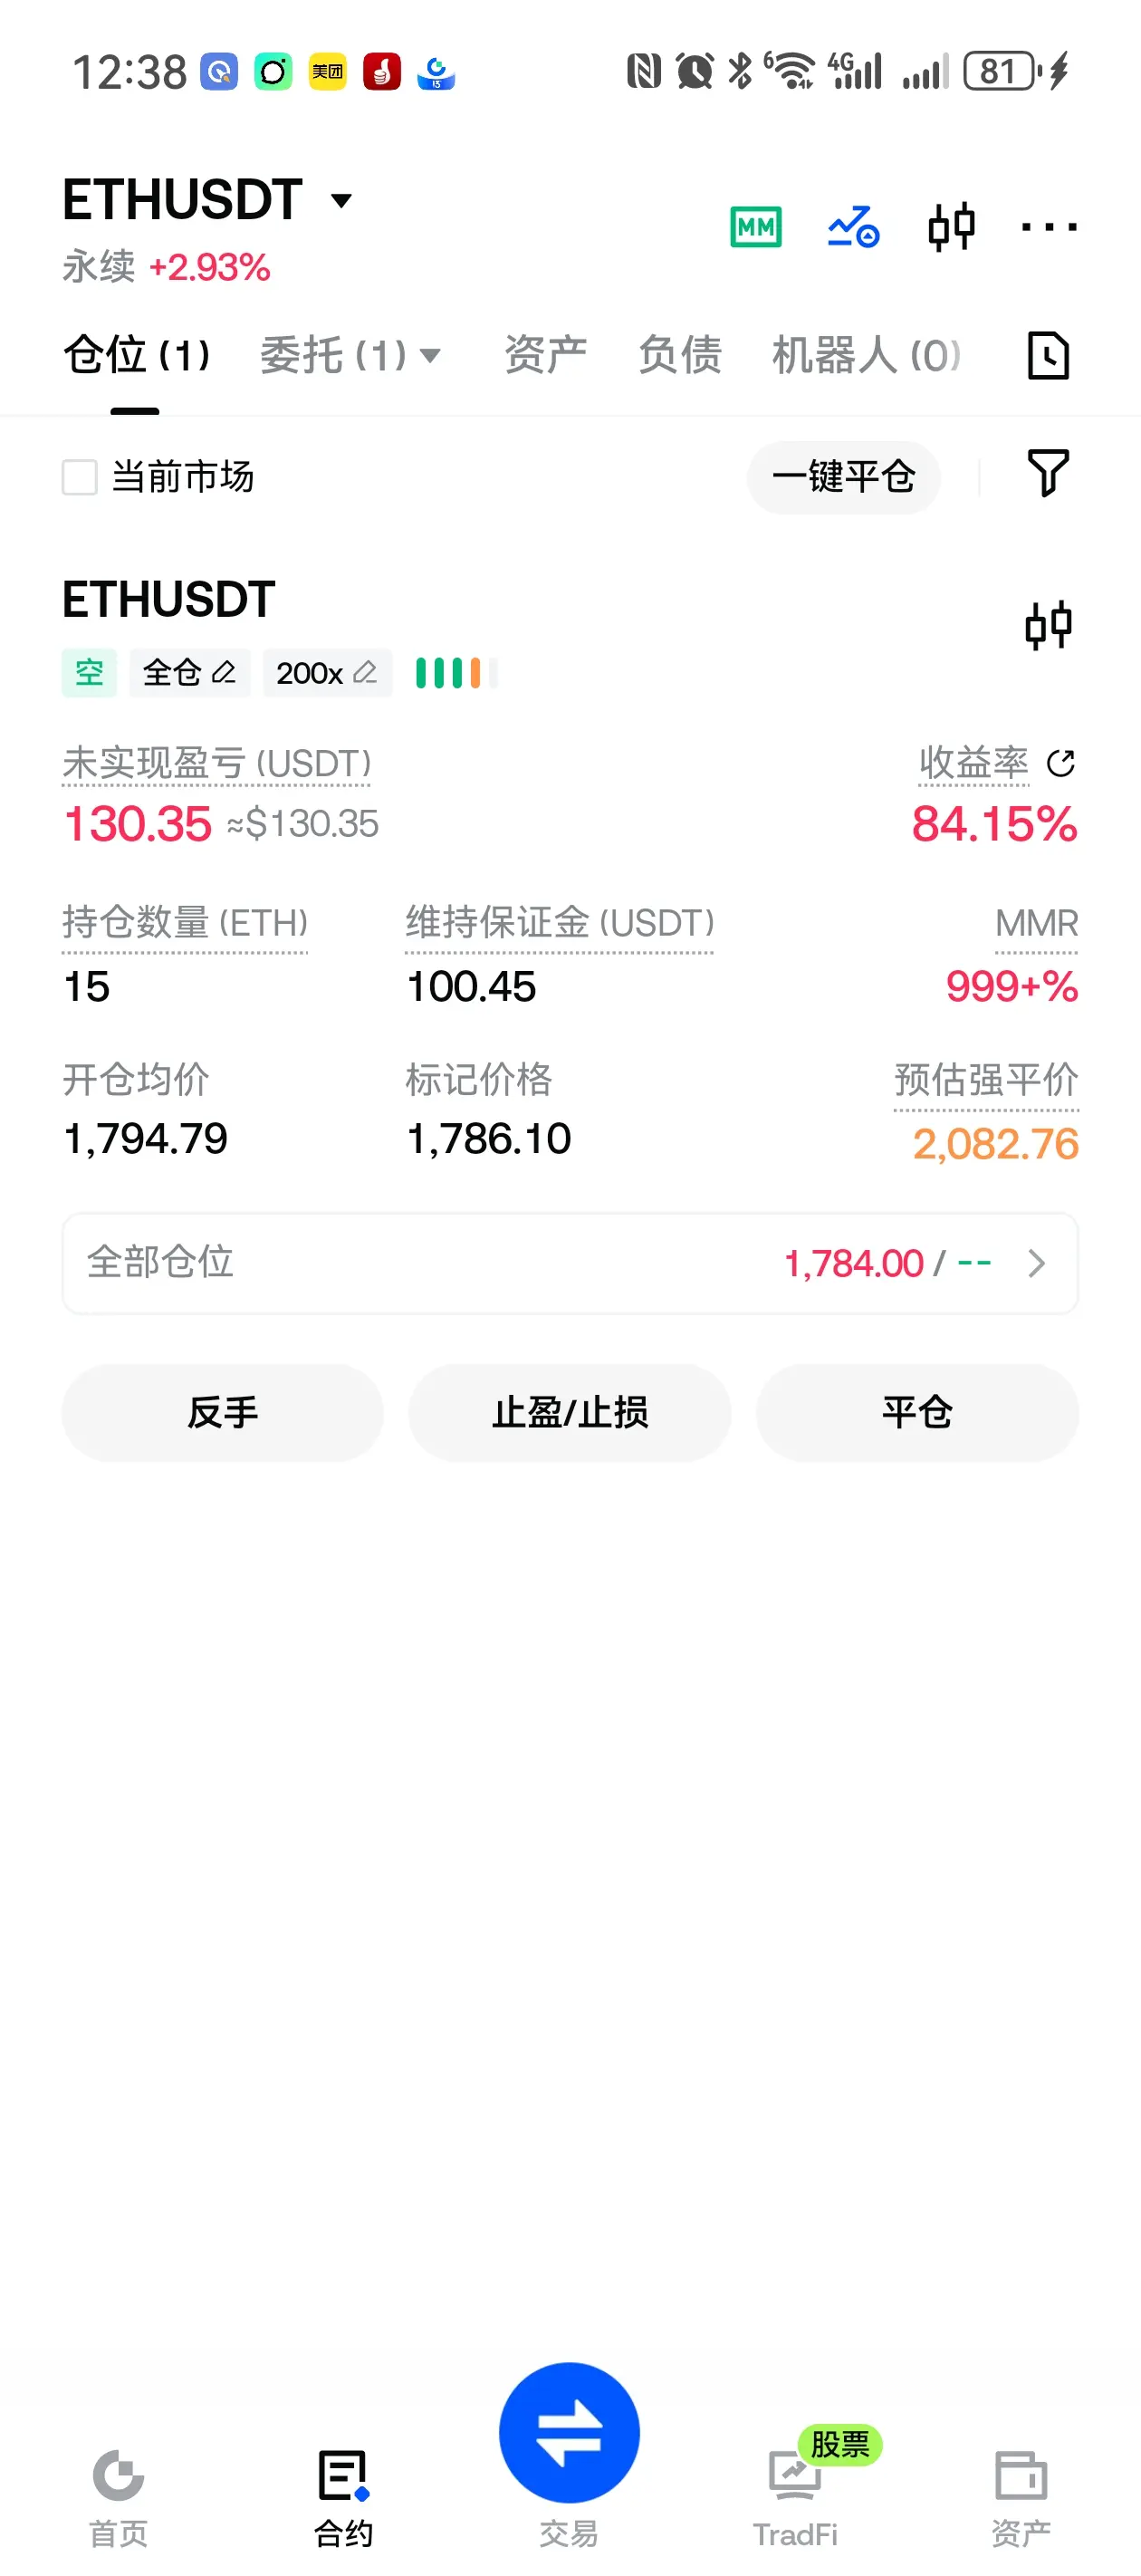Image resolution: width=1141 pixels, height=2576 pixels.
Task: Open candlestick chart icon beside ETHUSDT position
Action: pos(1048,626)
